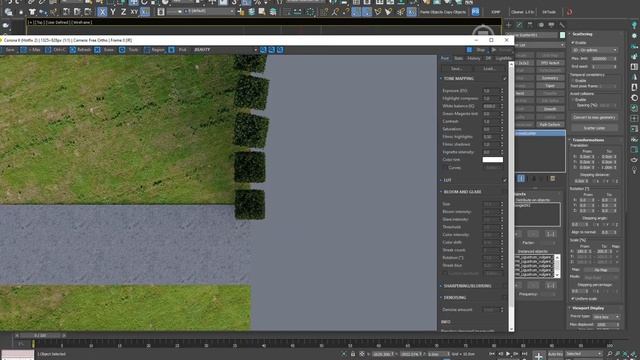Collapse the TONE MAPPING section

(459, 78)
